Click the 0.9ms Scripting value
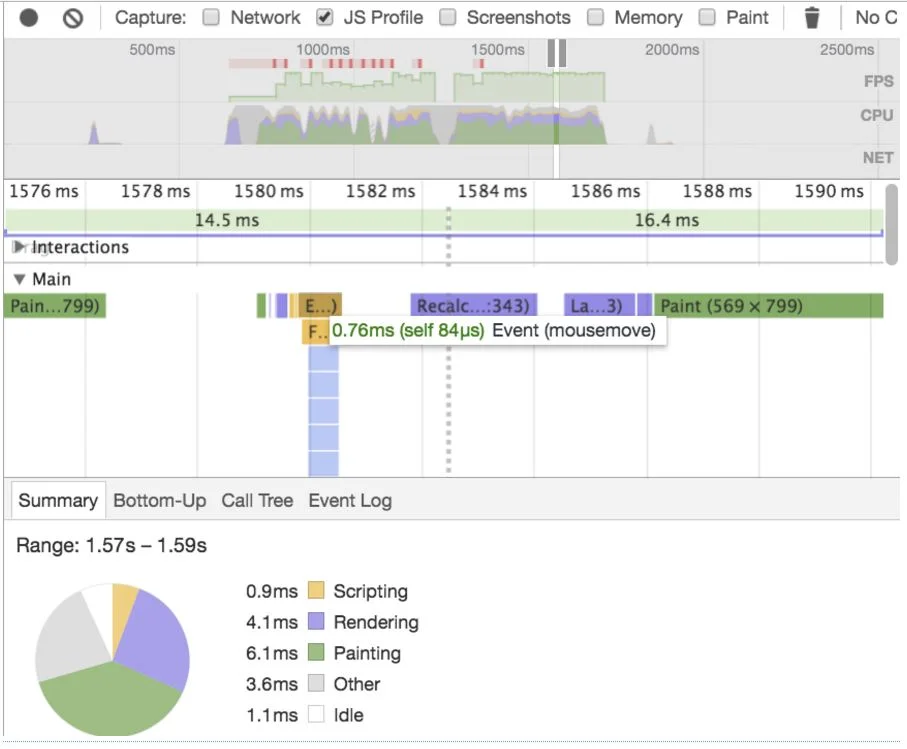This screenshot has width=907, height=749. click(x=272, y=591)
